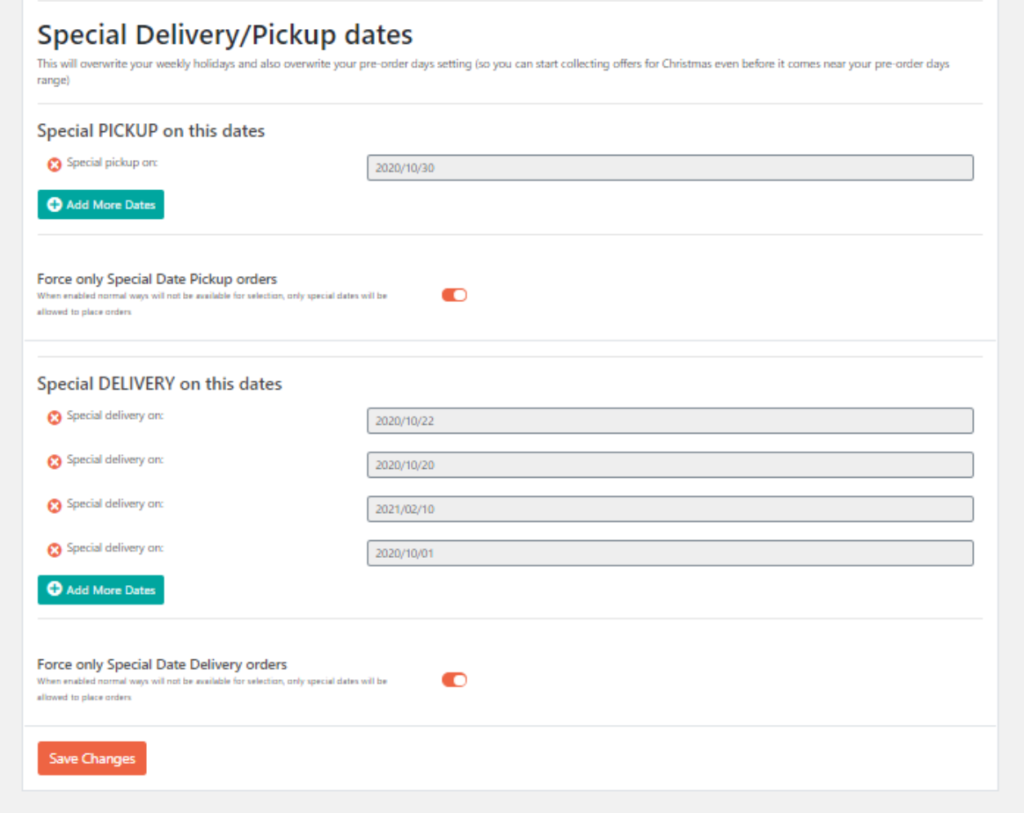The image size is (1024, 813).
Task: Edit the delivery date field 2021/02/10
Action: tap(670, 509)
